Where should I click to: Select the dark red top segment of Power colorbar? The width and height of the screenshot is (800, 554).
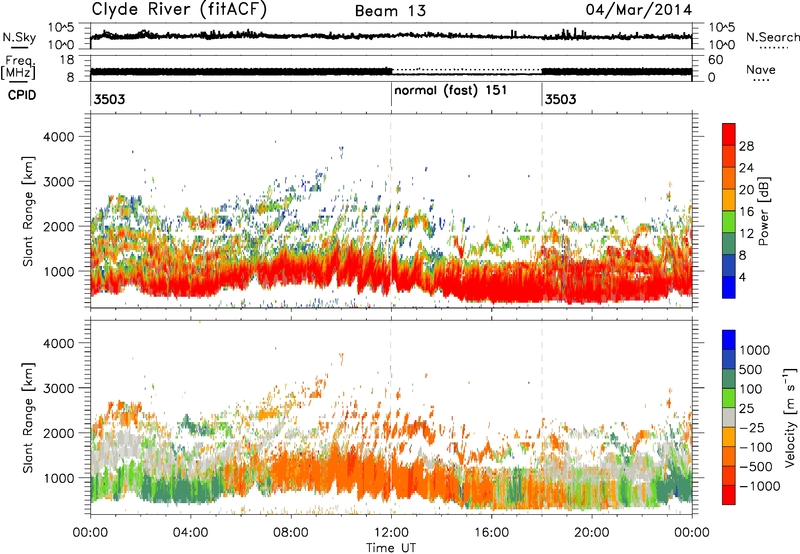(x=729, y=134)
